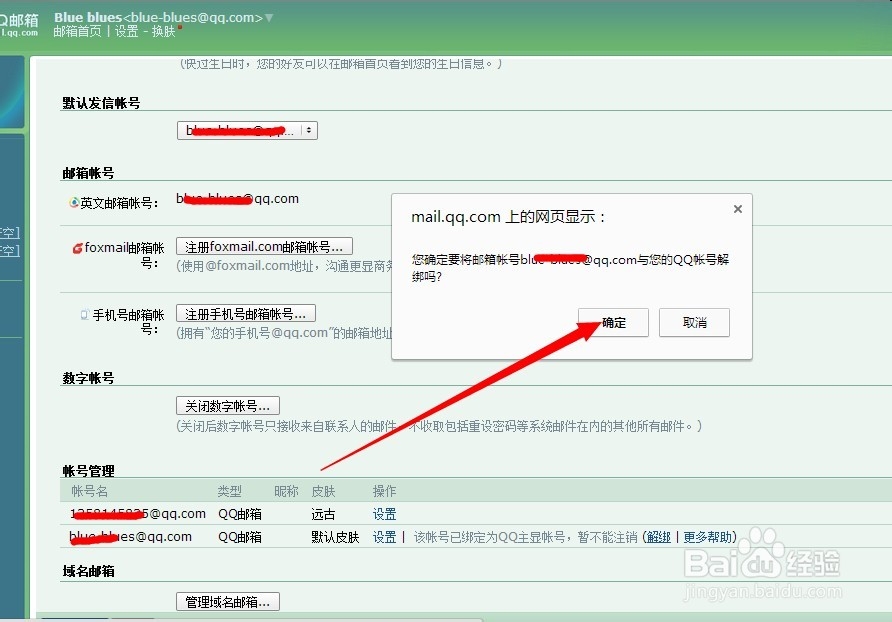The image size is (892, 622).
Task: Select the 皮肤 column header
Action: point(323,491)
